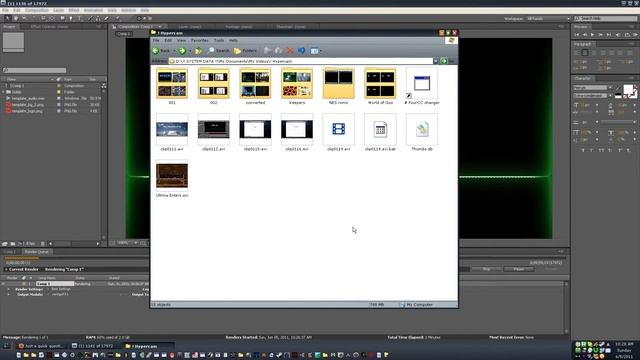Click the Project panel search field
The image size is (640, 360).
[x=35, y=70]
